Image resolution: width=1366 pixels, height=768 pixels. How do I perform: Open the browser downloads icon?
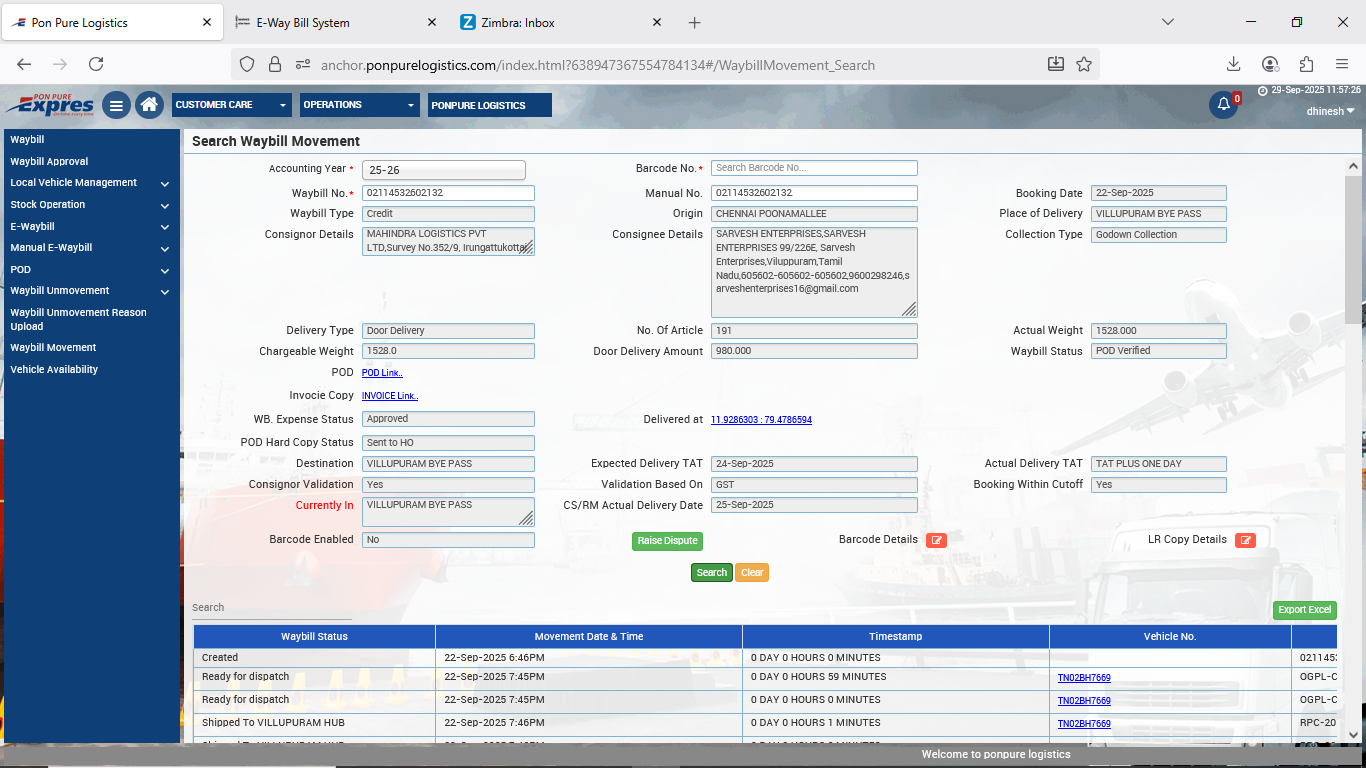coord(1233,64)
